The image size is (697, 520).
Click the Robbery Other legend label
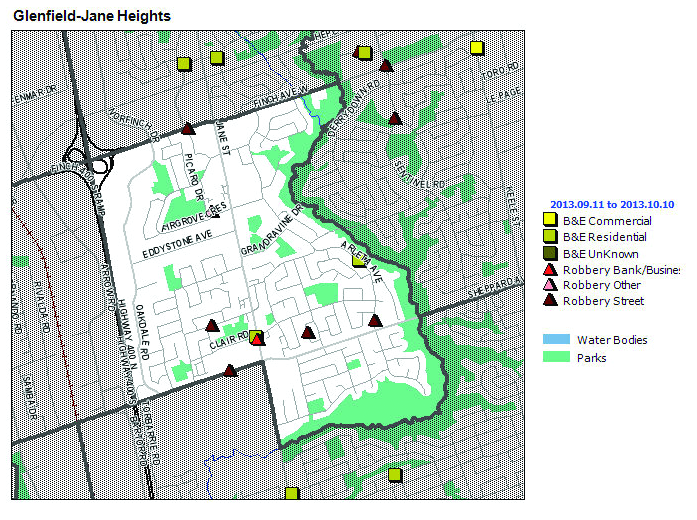pos(602,285)
